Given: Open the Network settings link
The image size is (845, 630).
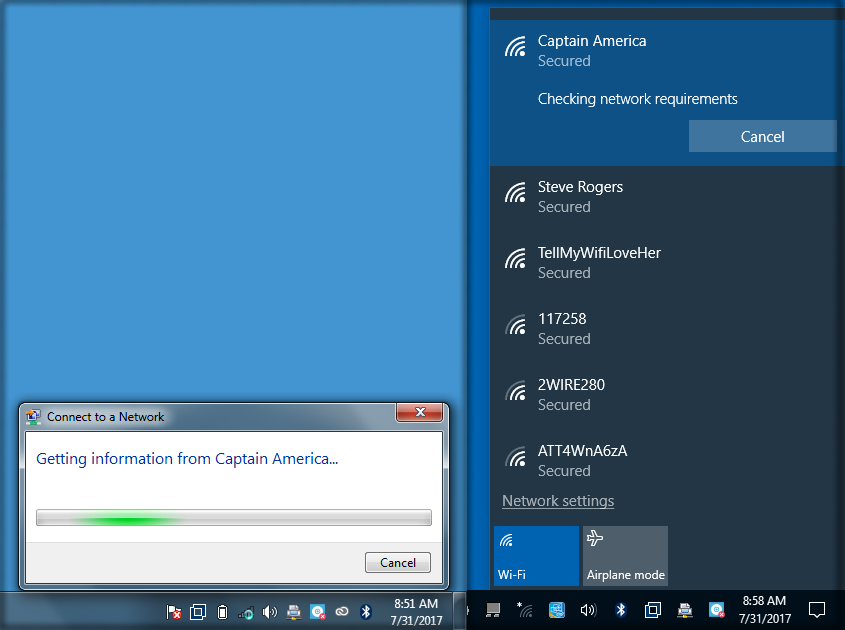Looking at the screenshot, I should click(x=558, y=501).
